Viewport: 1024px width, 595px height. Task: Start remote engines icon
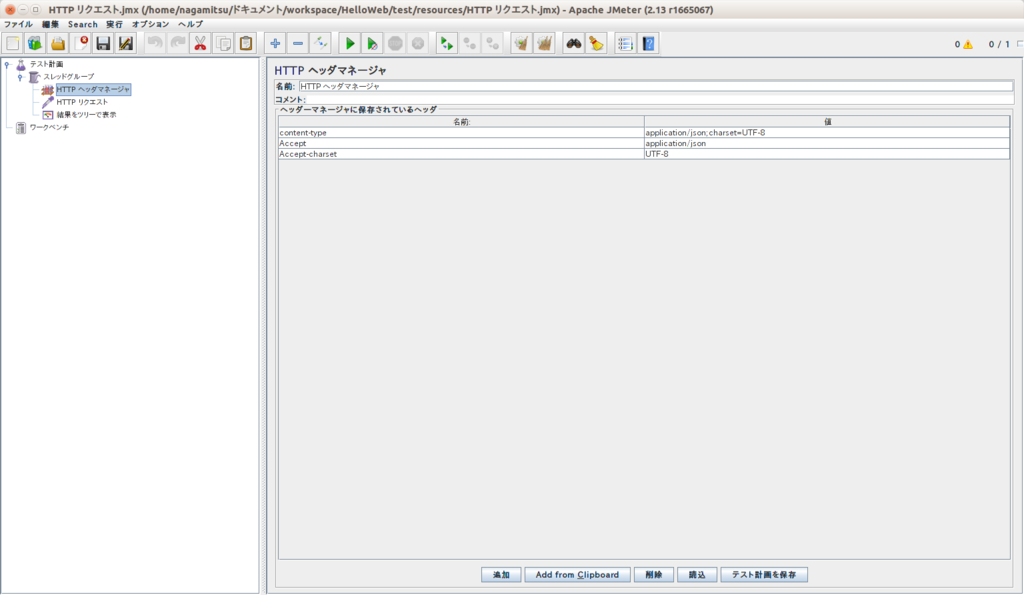click(447, 44)
